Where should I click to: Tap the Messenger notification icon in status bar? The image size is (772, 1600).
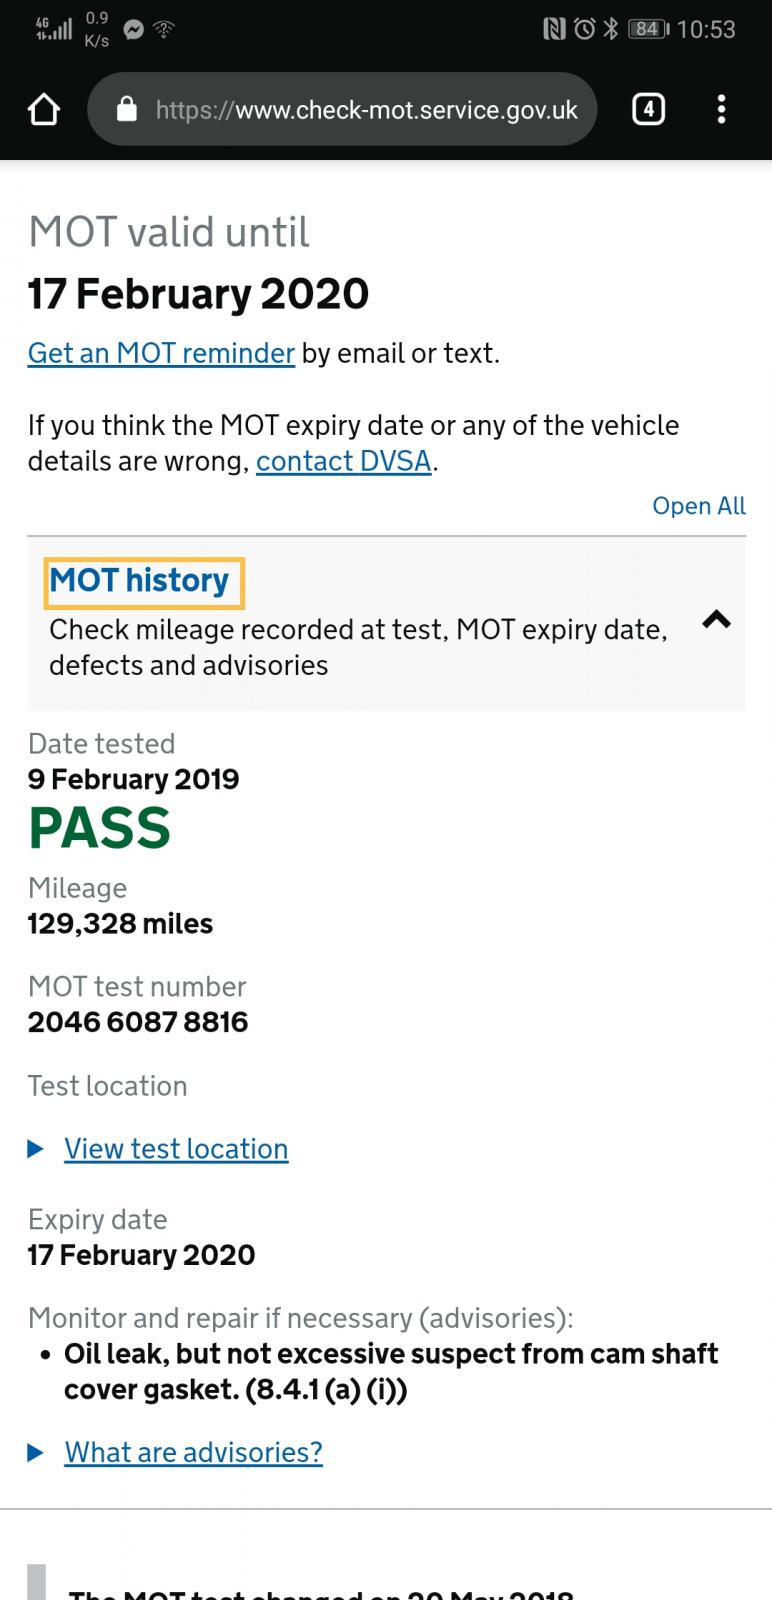[133, 30]
